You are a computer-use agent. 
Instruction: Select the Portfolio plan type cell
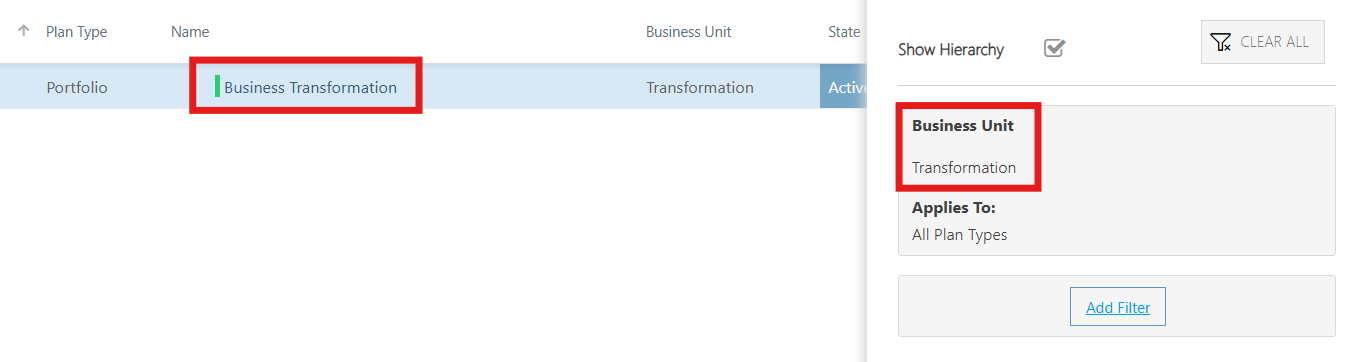click(77, 87)
